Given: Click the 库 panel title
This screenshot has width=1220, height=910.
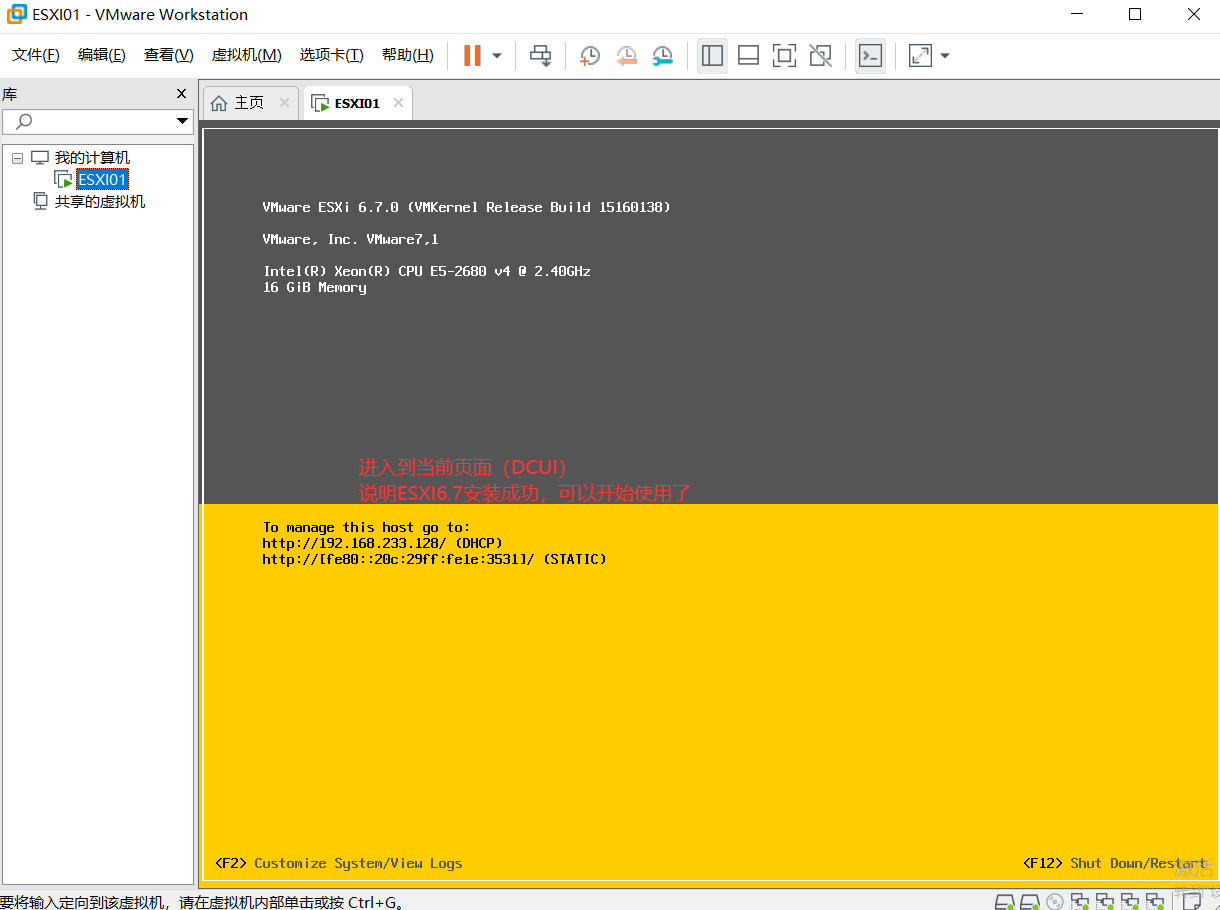Looking at the screenshot, I should coord(9,94).
